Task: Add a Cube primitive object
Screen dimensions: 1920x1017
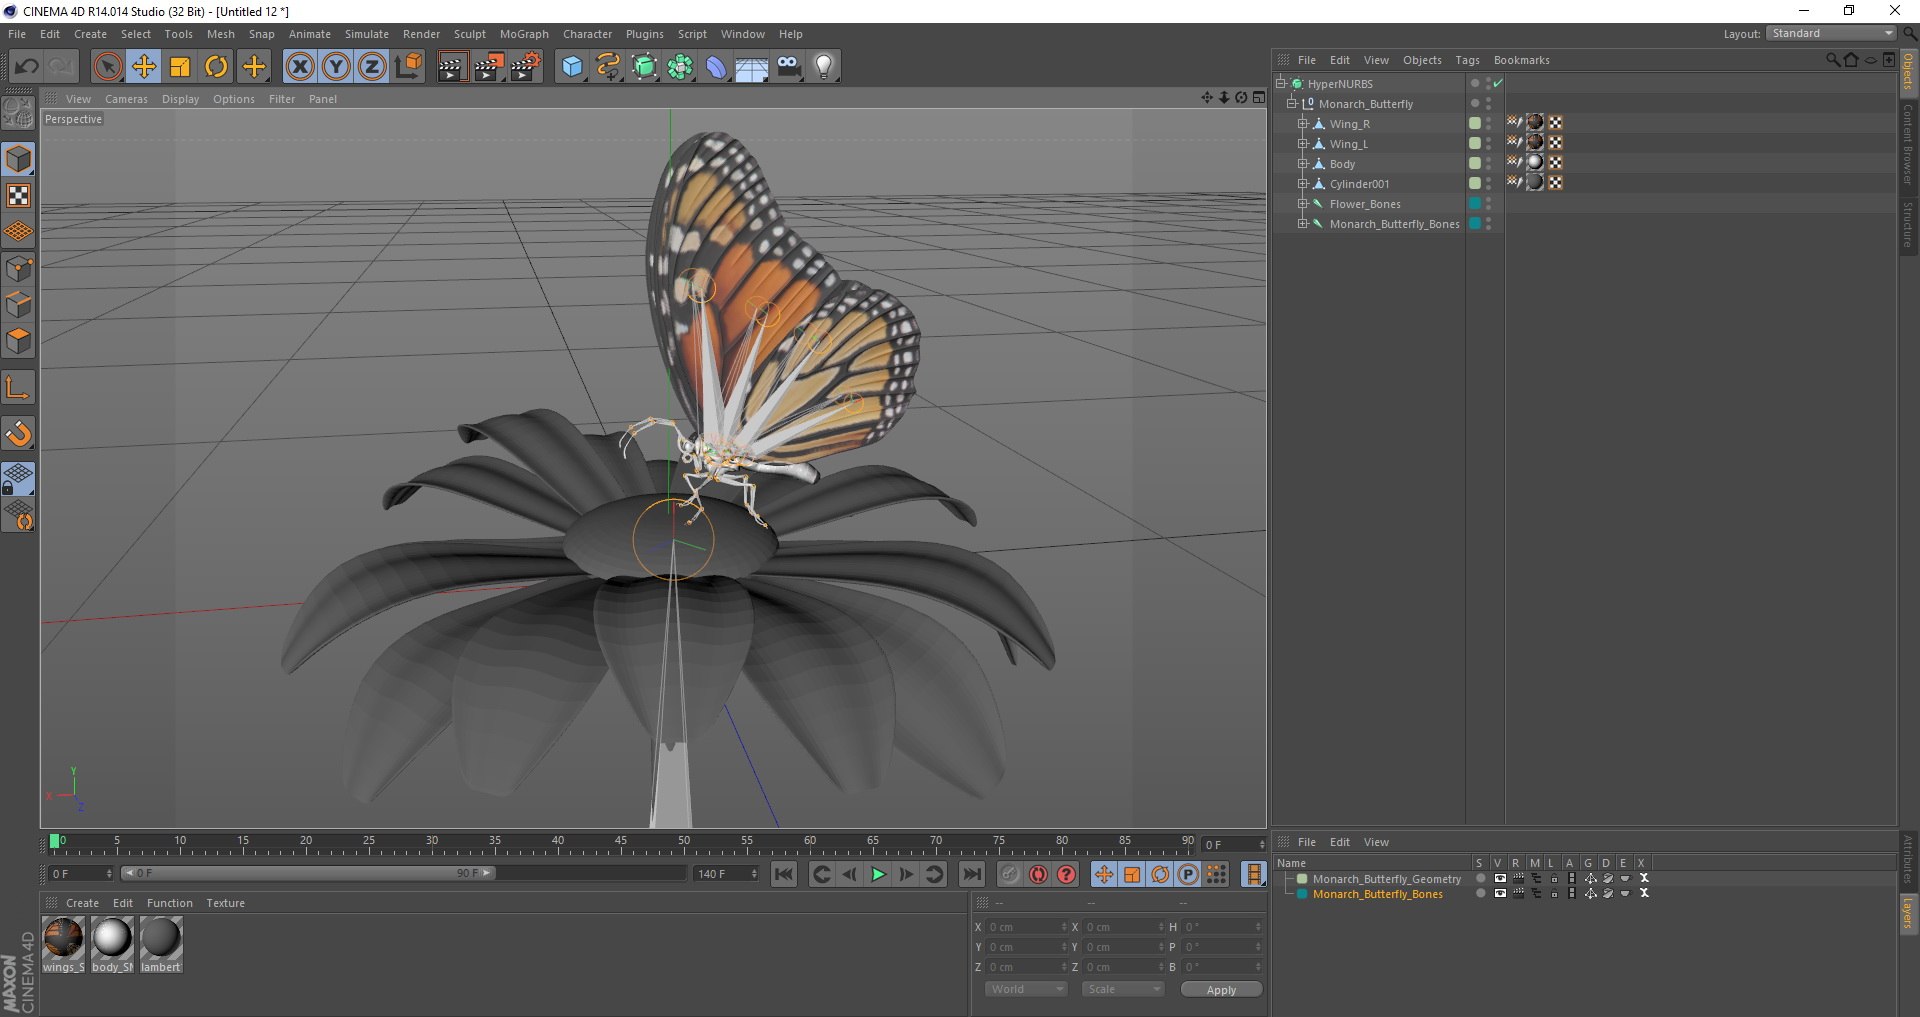Action: click(572, 67)
